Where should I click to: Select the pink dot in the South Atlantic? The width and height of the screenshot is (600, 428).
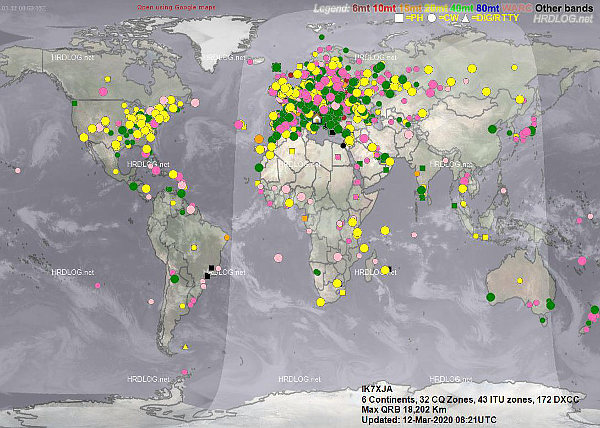point(278,258)
